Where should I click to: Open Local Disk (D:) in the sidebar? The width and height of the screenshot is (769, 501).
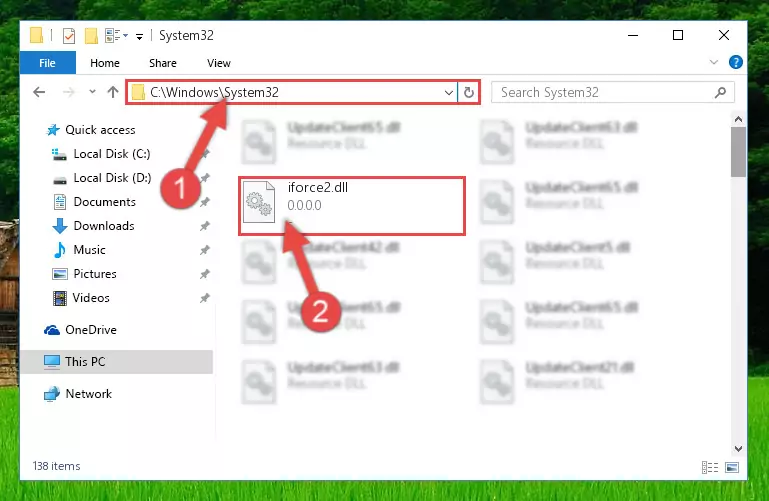point(112,178)
